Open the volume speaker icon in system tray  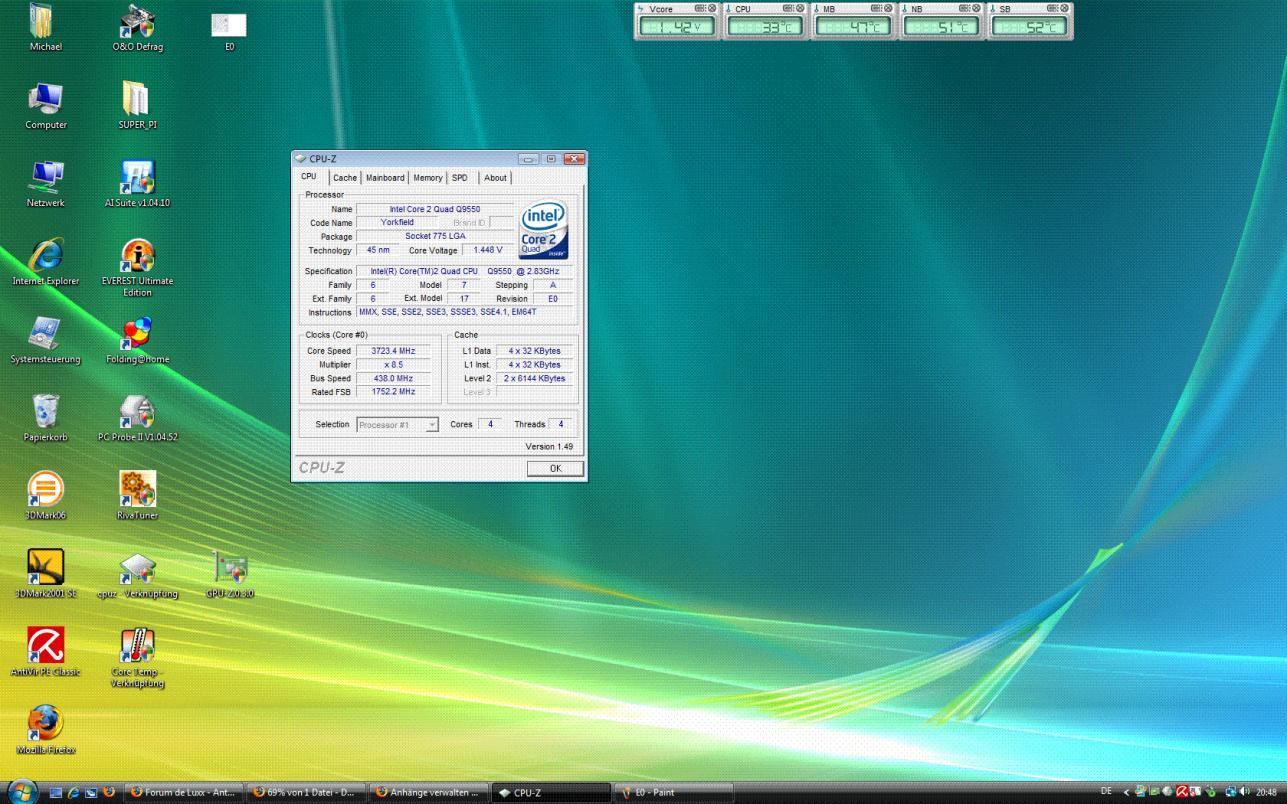(x=1245, y=792)
